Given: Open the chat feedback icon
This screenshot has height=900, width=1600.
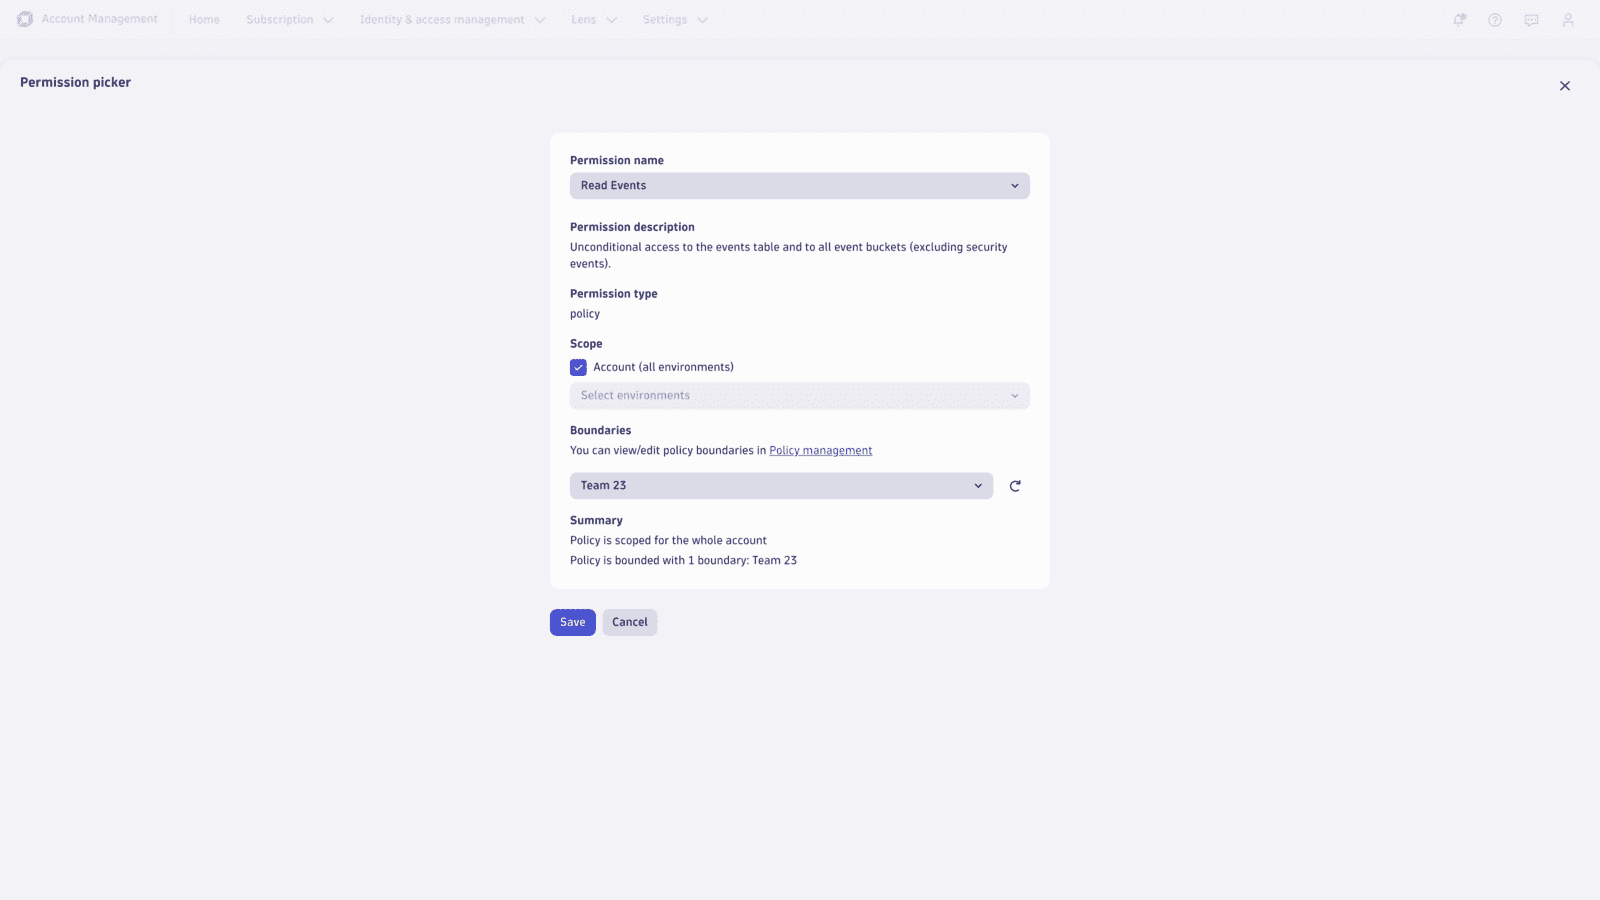Looking at the screenshot, I should coord(1531,19).
